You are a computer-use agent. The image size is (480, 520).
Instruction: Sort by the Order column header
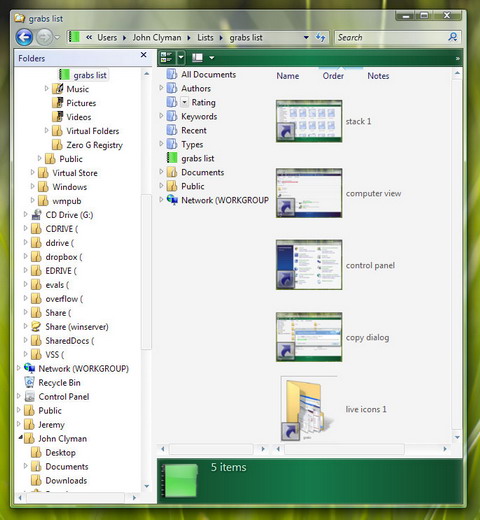333,76
